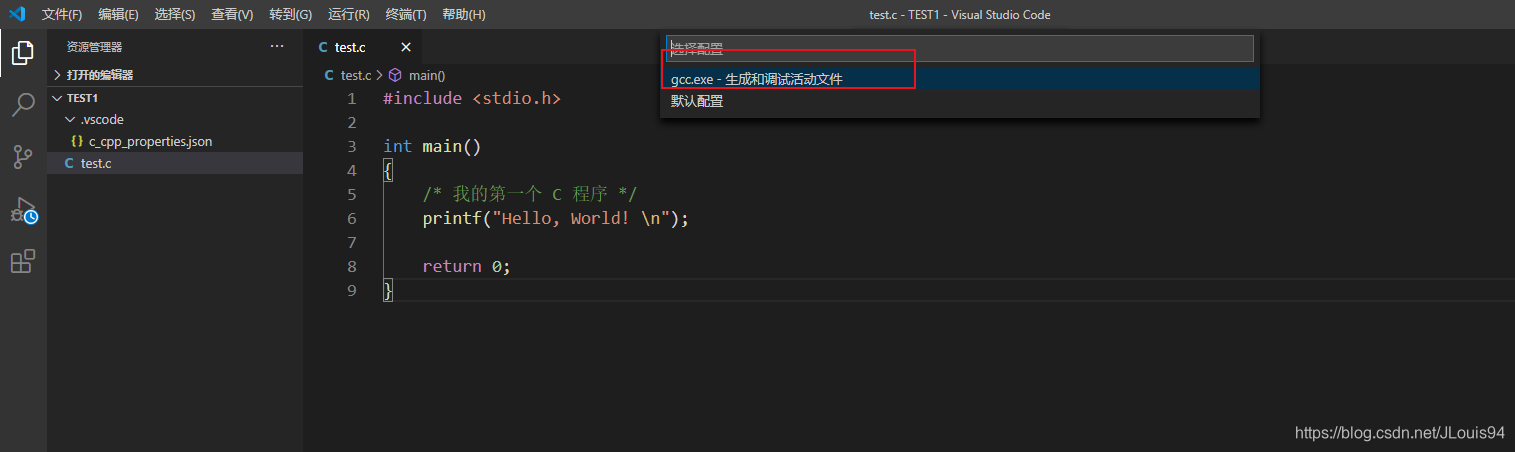Open the 查看(V) menu

(x=232, y=14)
